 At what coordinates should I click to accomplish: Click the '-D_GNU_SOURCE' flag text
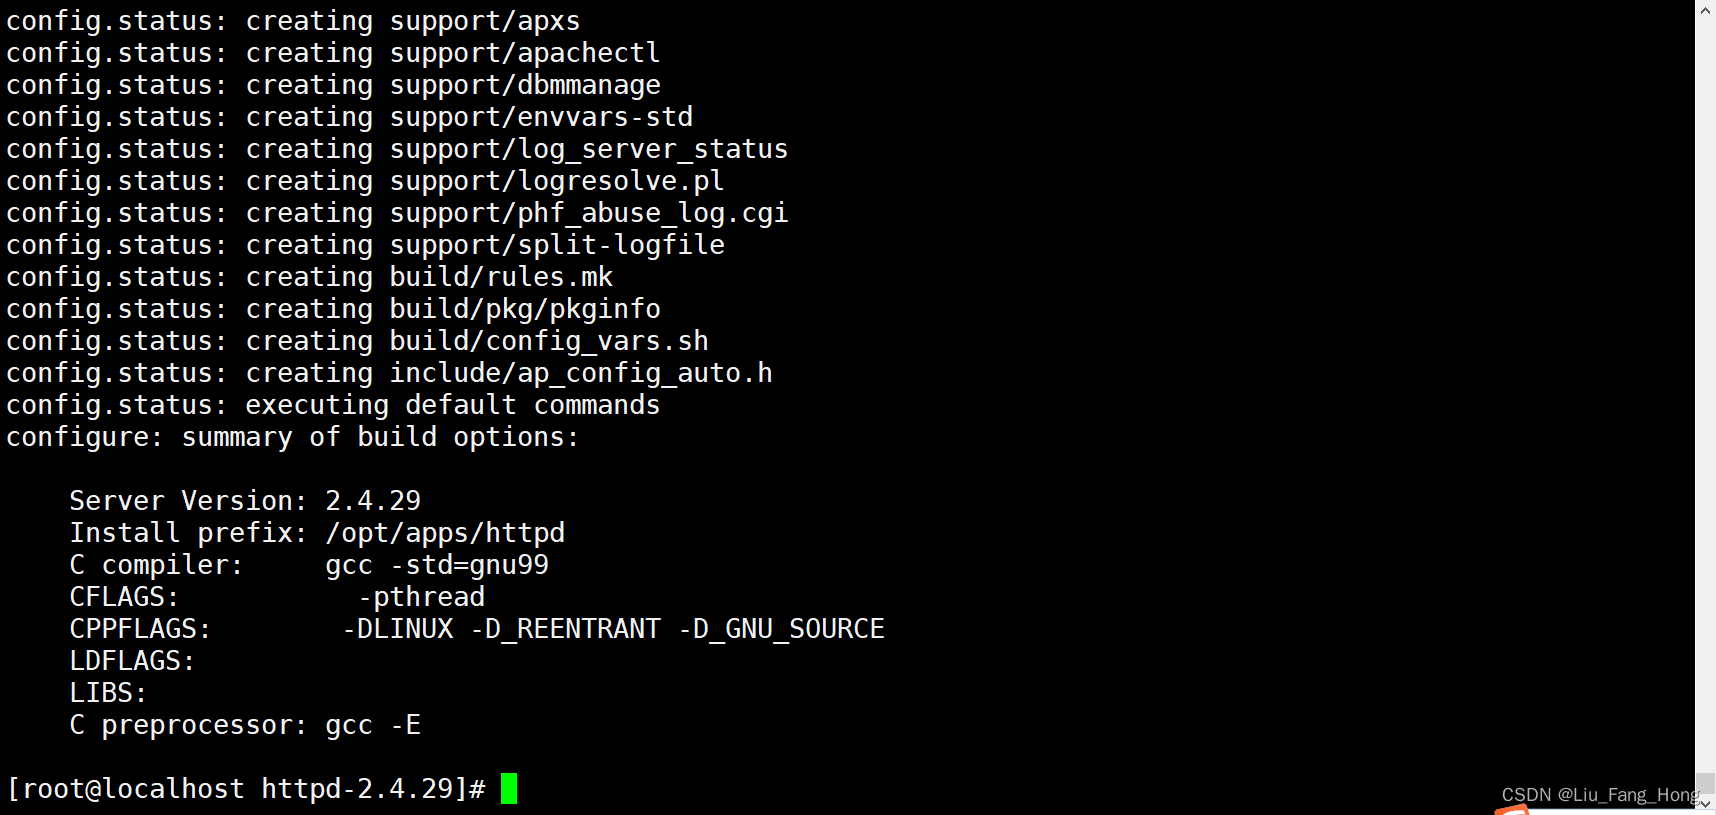pos(782,629)
